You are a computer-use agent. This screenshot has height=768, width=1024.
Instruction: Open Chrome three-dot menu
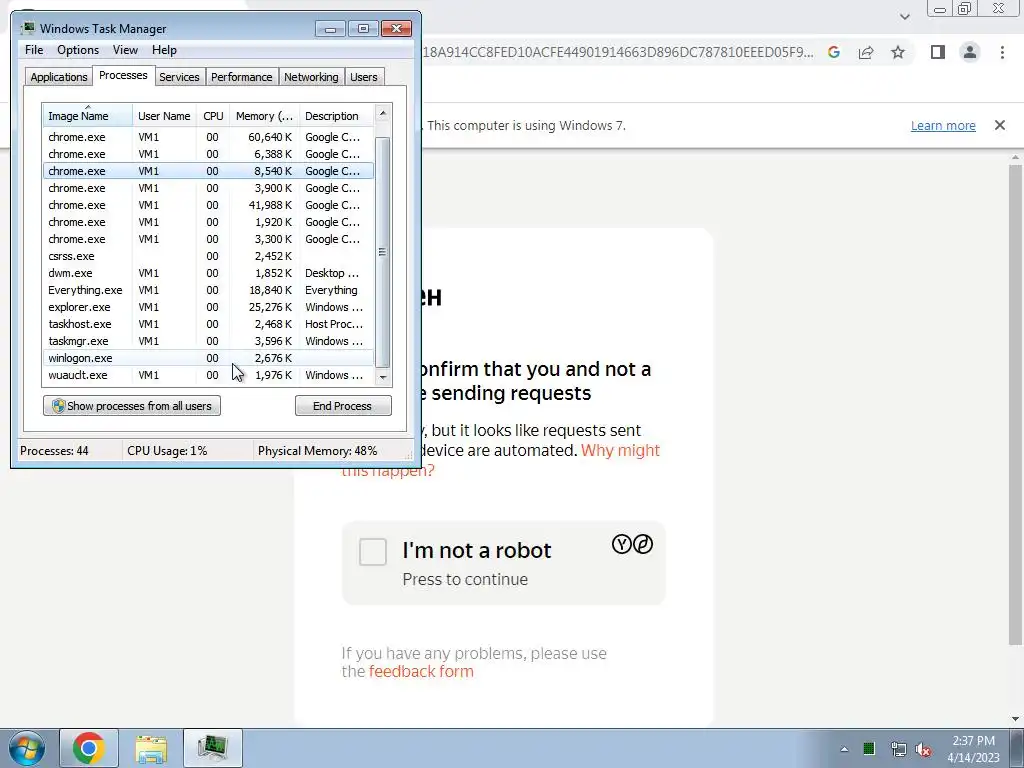click(x=1002, y=52)
